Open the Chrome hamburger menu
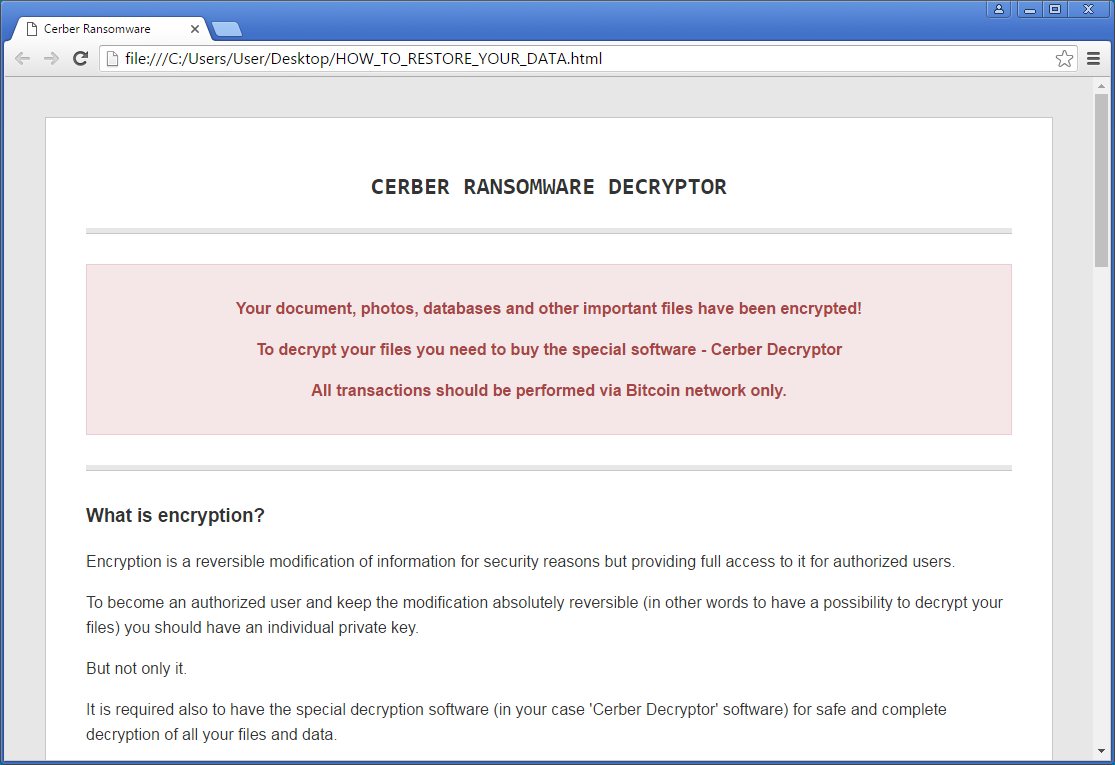 1094,59
